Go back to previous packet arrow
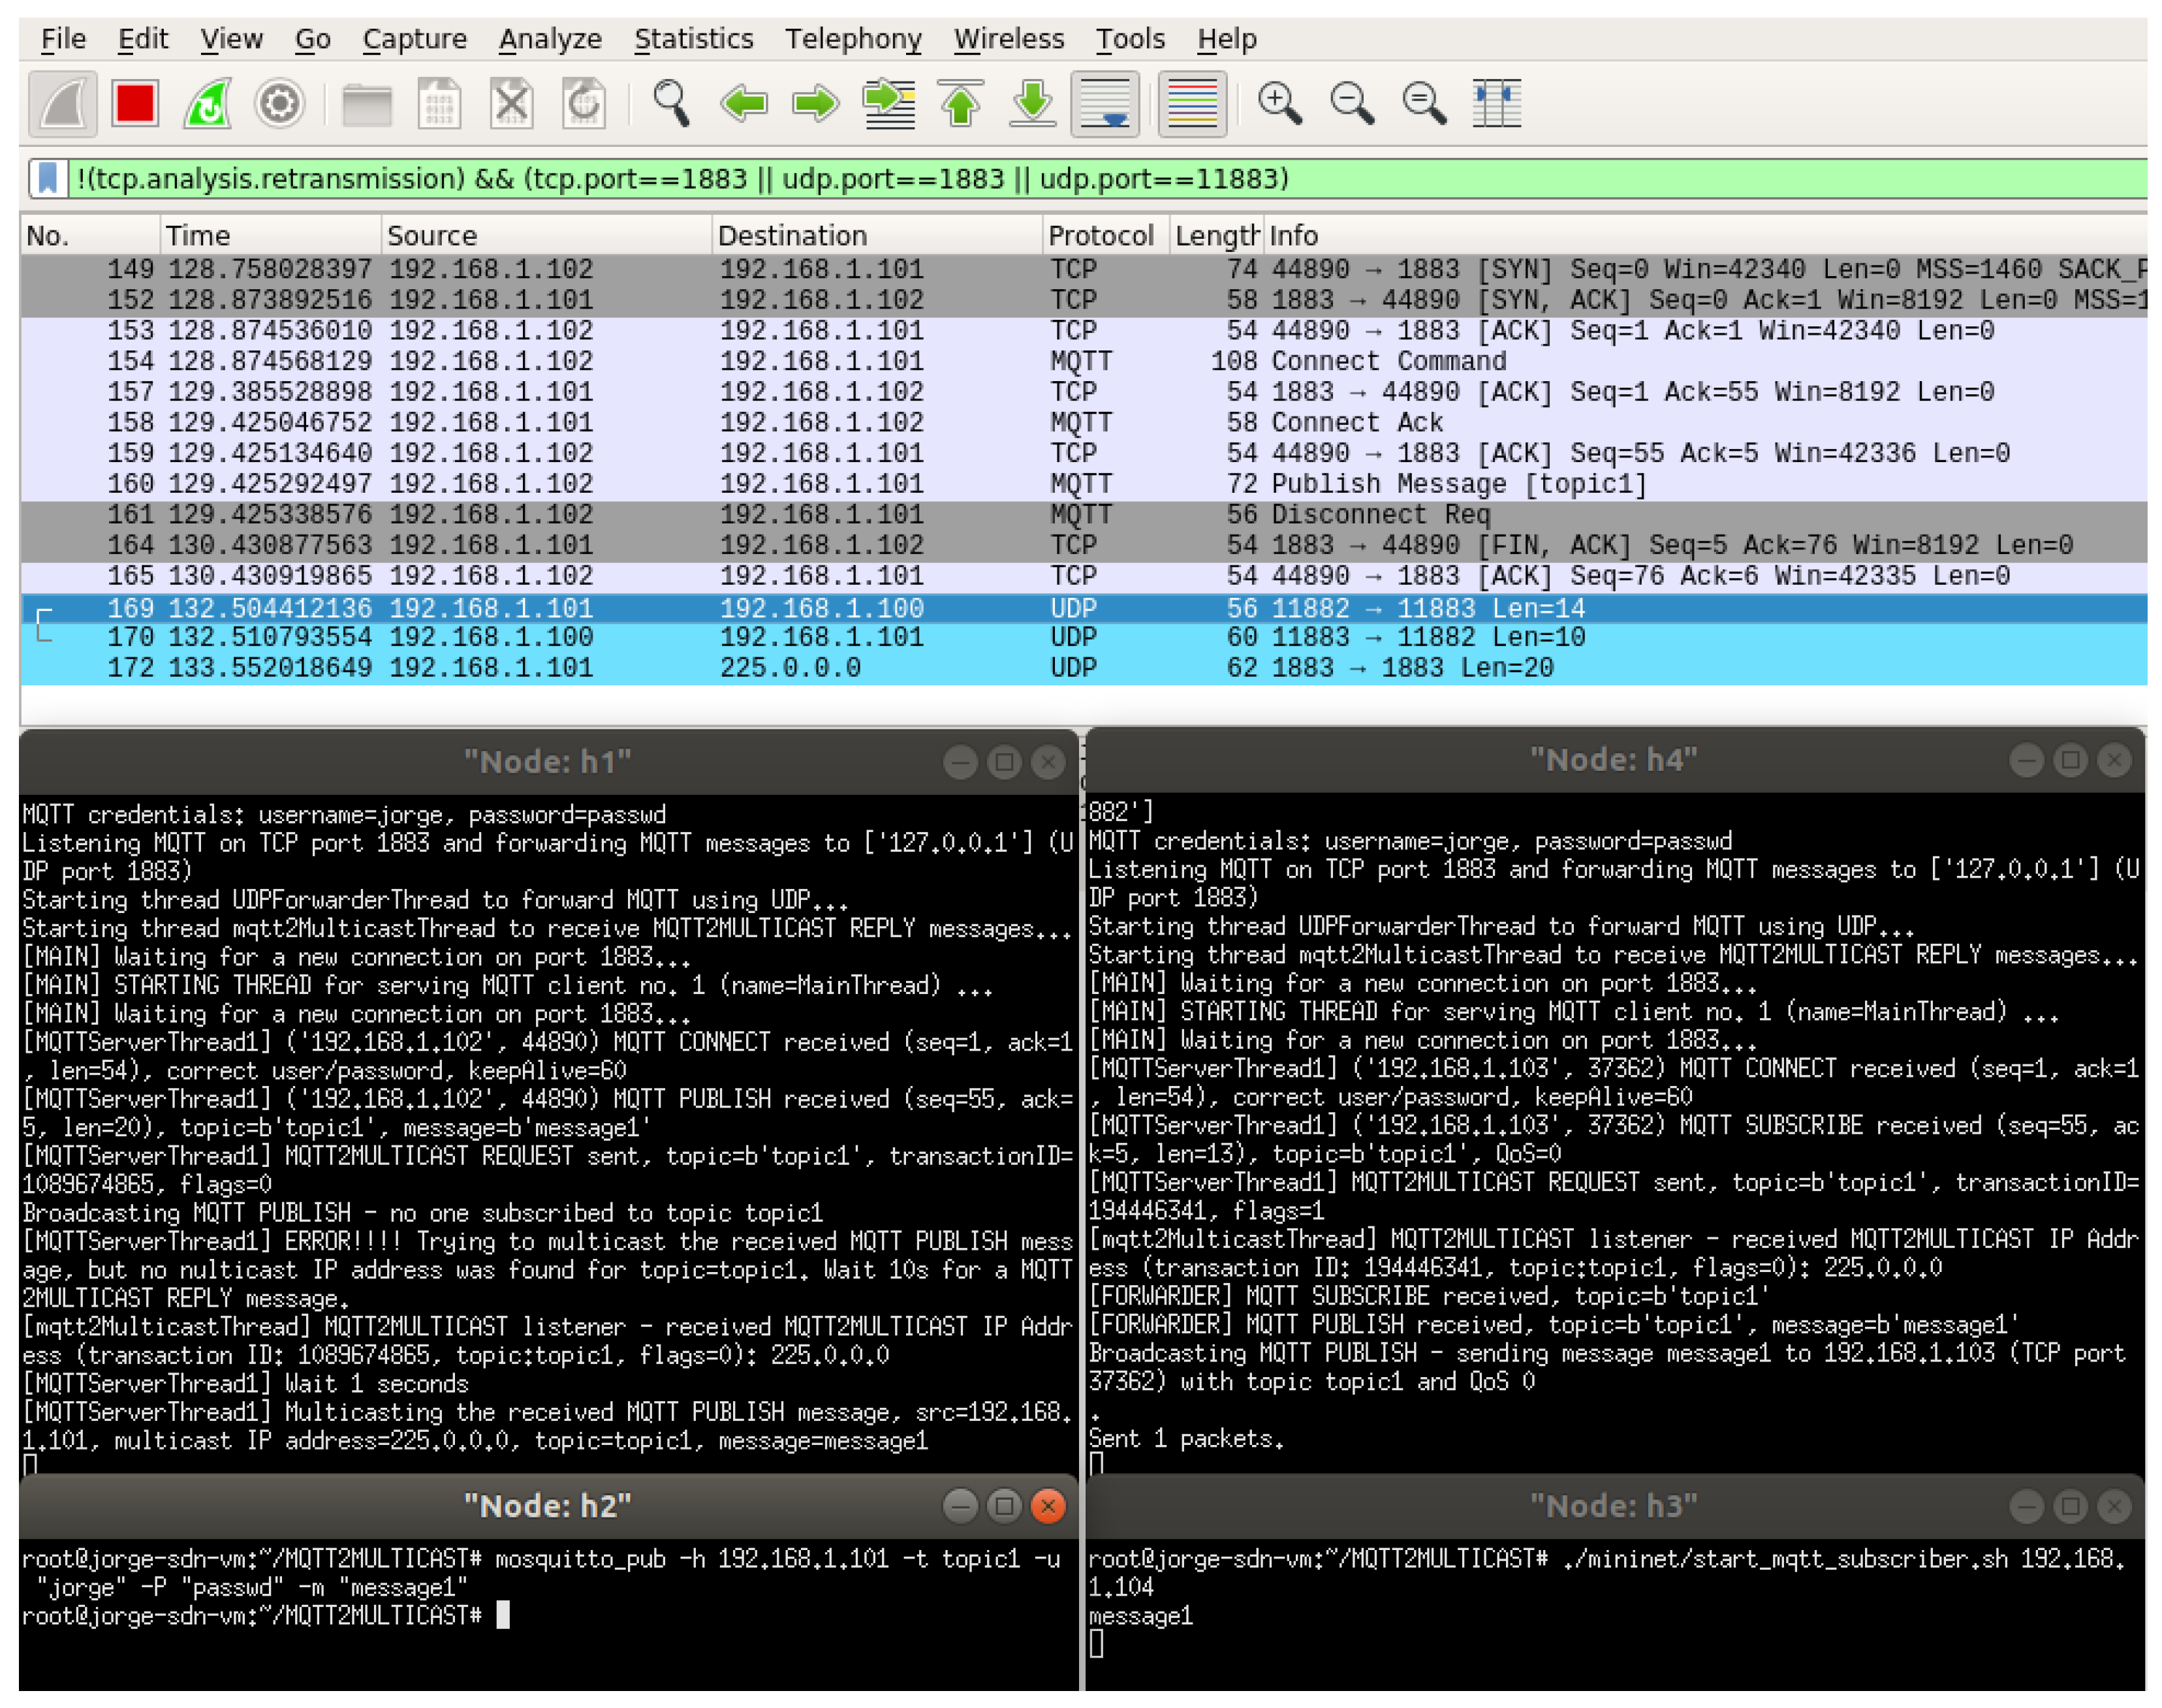 pyautogui.click(x=744, y=103)
